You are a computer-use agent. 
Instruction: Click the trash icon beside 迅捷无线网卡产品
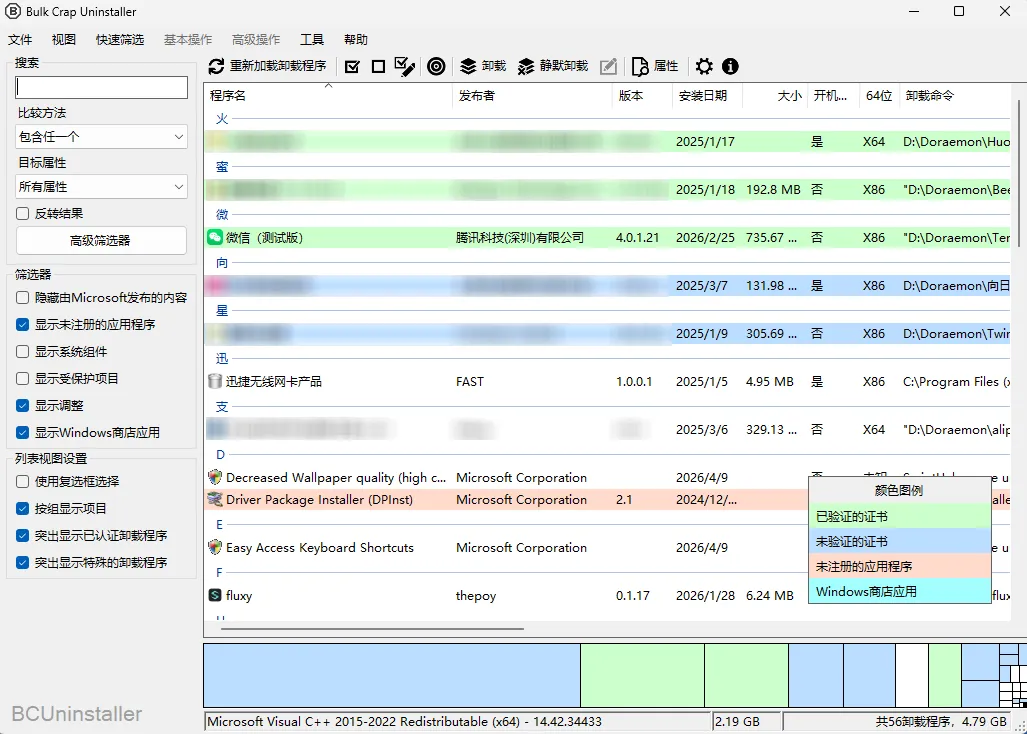point(215,381)
